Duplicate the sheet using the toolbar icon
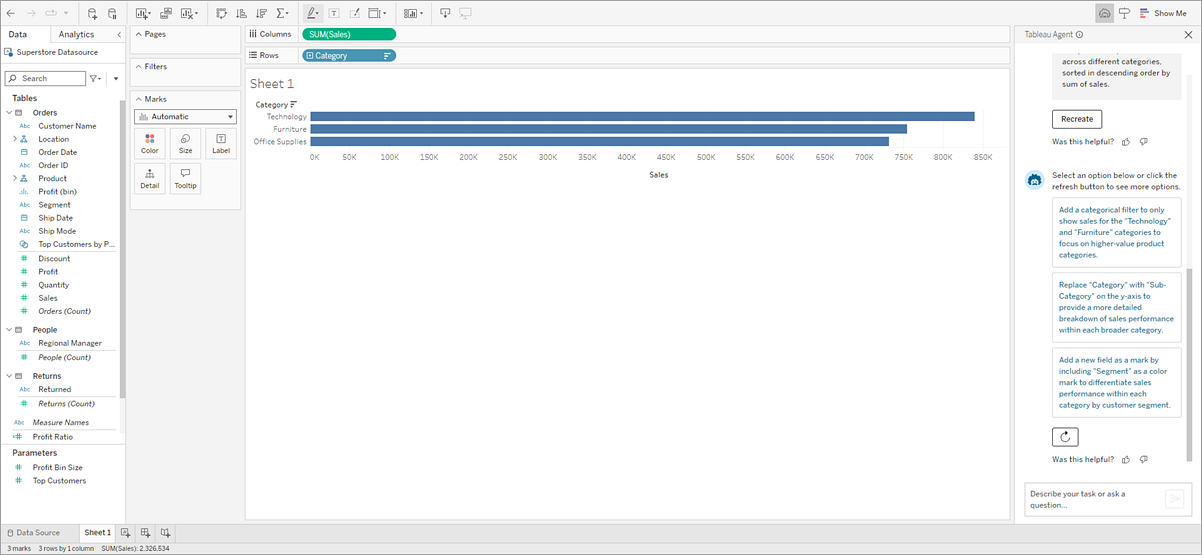The image size is (1202, 555). (x=165, y=13)
